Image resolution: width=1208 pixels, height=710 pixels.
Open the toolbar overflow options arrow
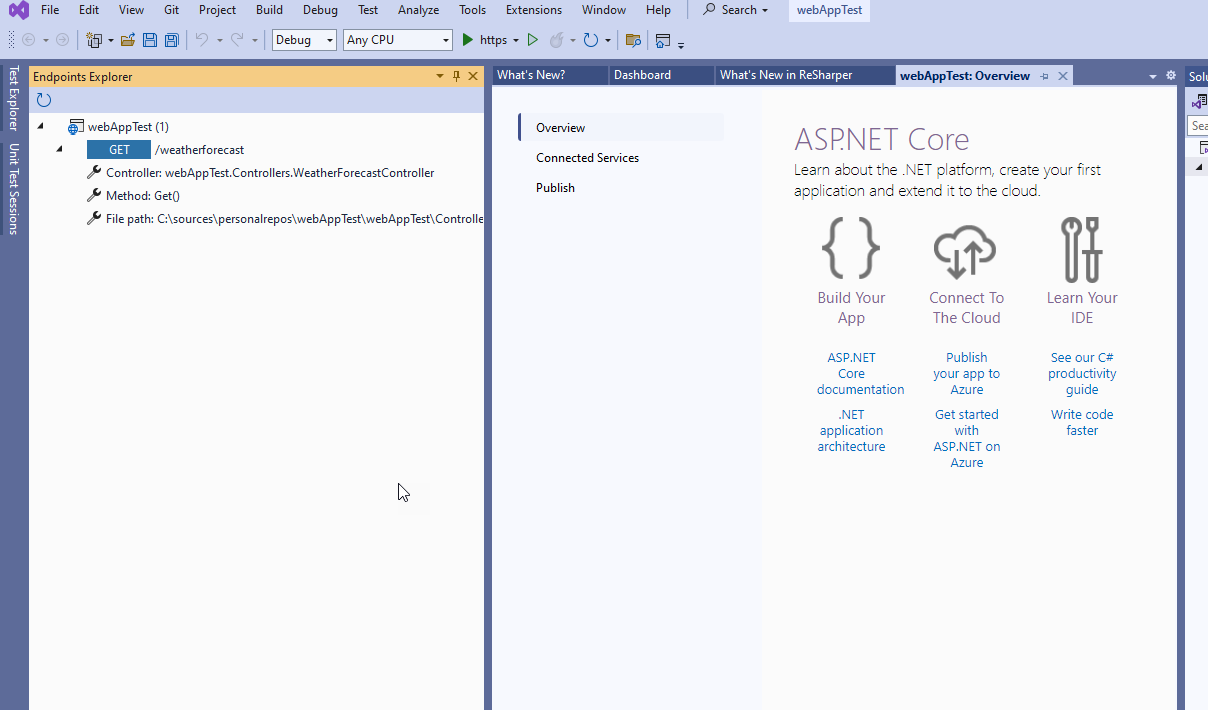pyautogui.click(x=681, y=44)
